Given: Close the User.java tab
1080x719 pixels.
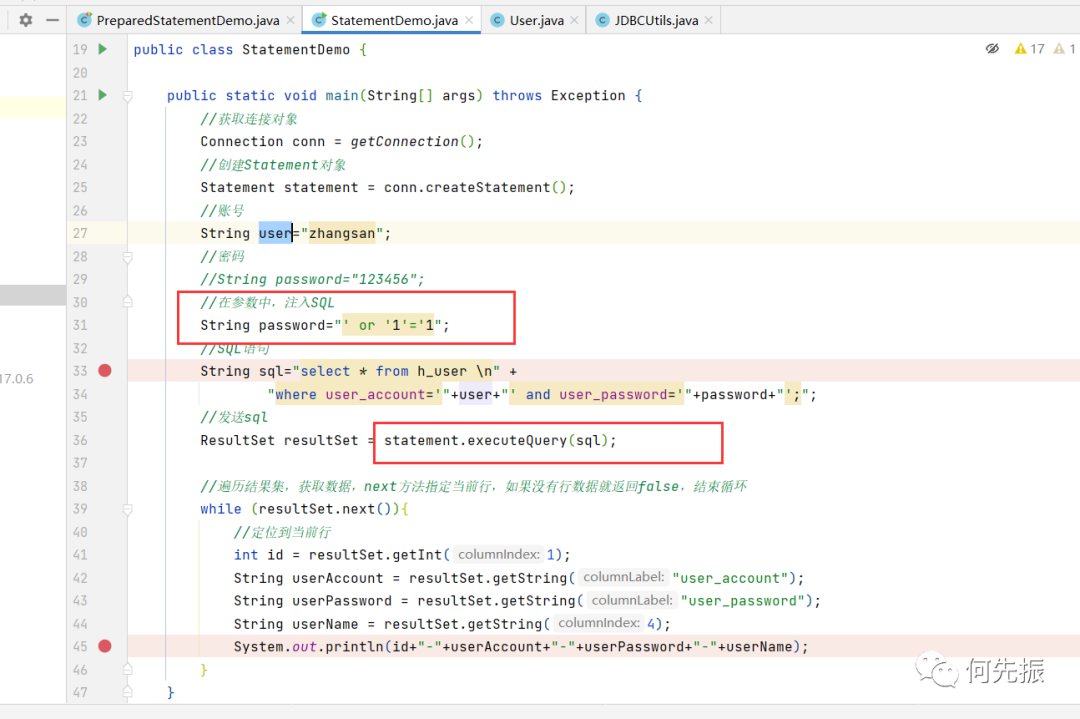Looking at the screenshot, I should 574,20.
